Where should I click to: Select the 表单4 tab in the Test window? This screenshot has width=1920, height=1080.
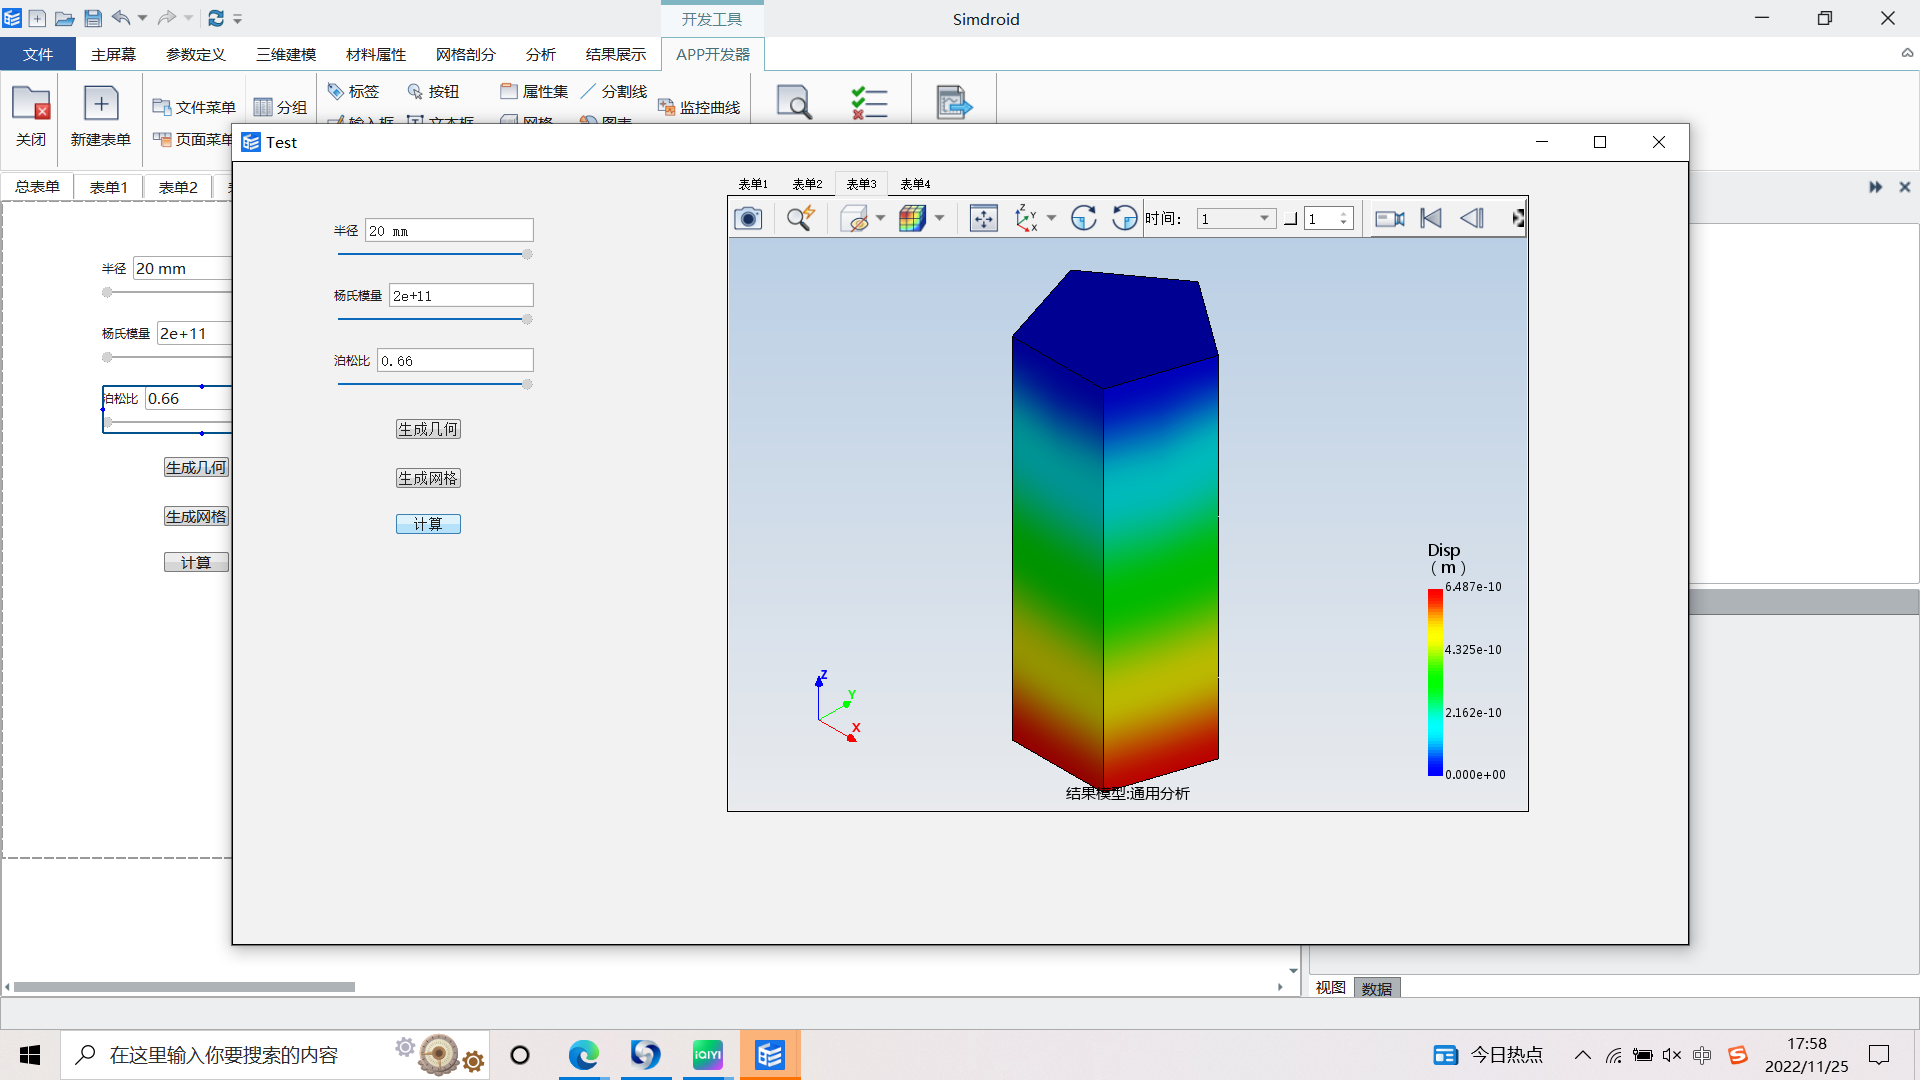[915, 184]
